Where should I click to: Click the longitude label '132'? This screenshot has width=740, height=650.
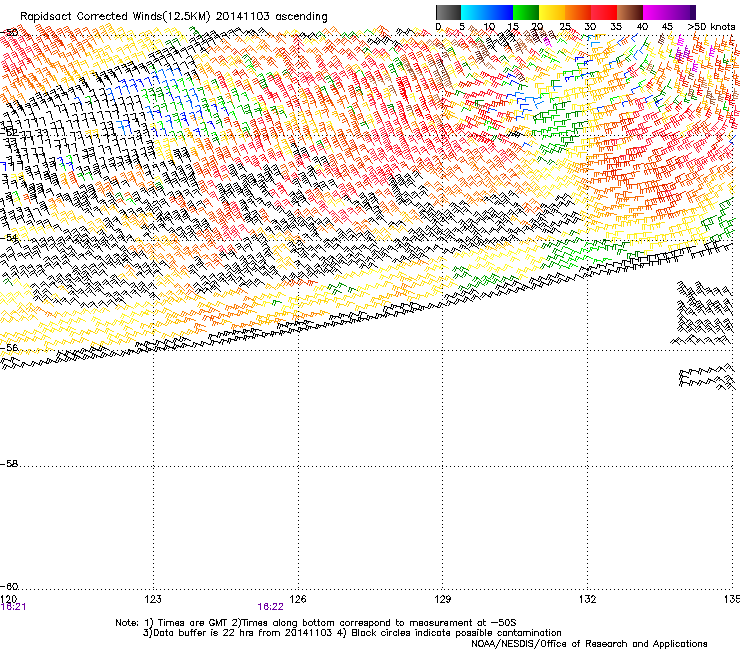coord(588,599)
